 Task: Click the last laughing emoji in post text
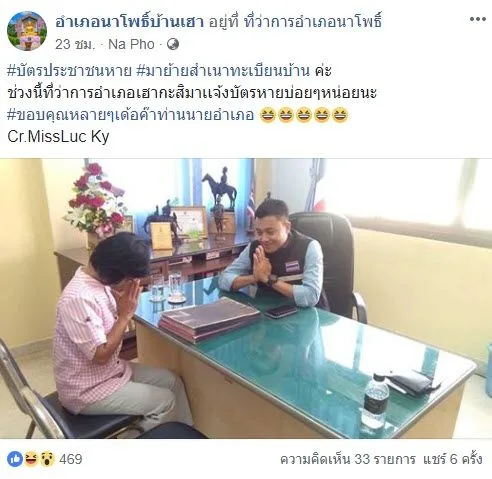pos(340,115)
